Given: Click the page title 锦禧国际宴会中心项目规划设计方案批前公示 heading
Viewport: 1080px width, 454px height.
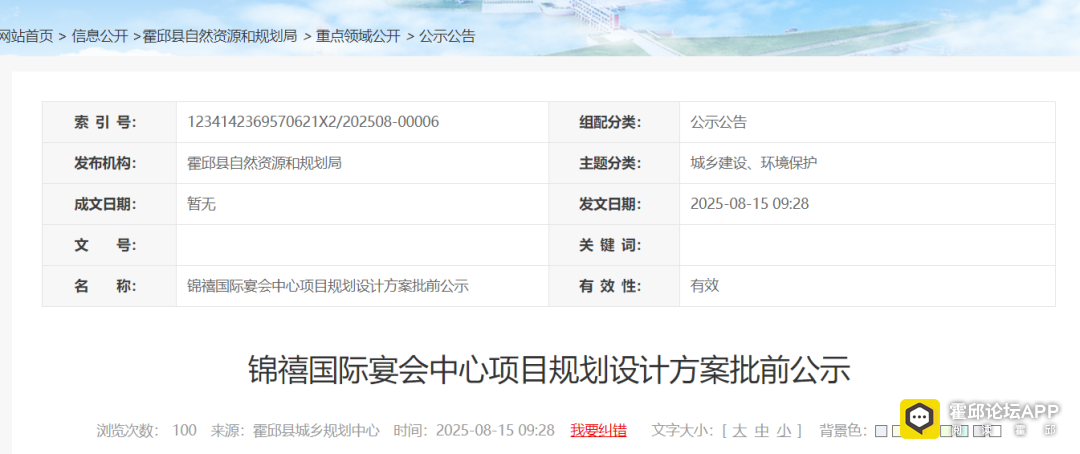Looking at the screenshot, I should (548, 370).
